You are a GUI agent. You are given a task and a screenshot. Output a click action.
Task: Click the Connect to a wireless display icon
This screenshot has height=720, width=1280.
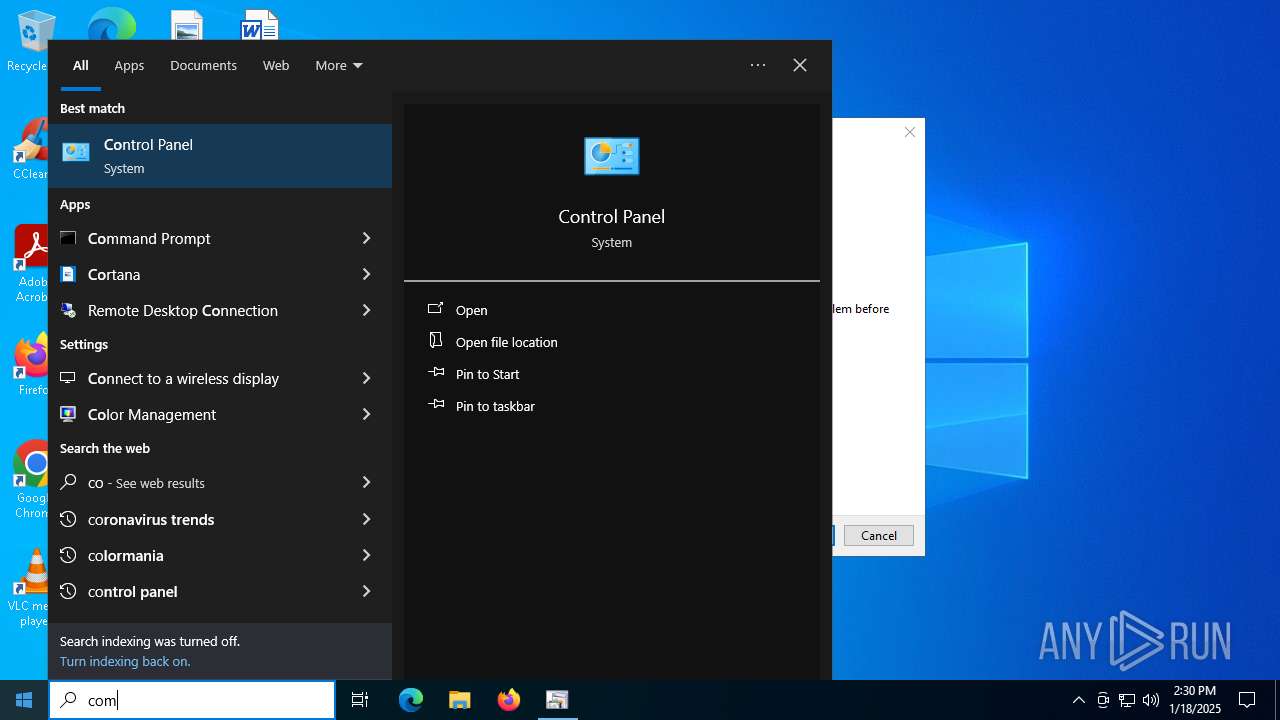[68, 378]
